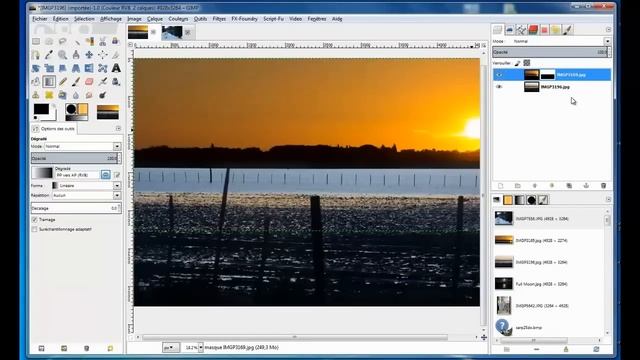Hide the selected top layer with eye icon

[x=499, y=75]
